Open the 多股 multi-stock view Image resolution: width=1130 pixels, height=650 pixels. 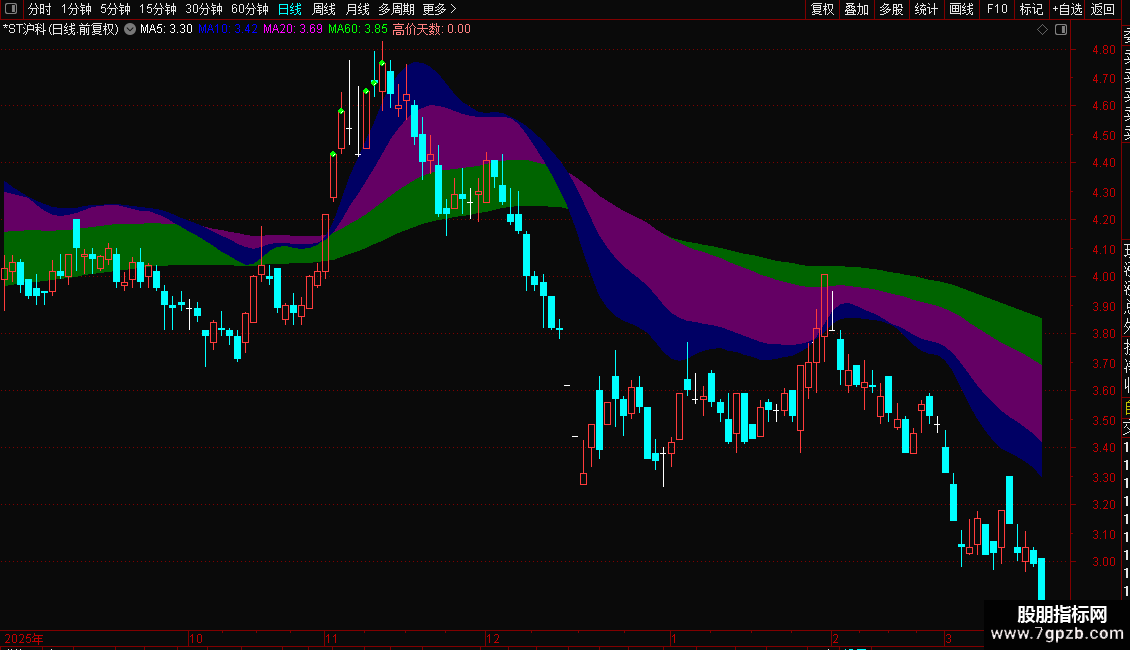pyautogui.click(x=891, y=9)
